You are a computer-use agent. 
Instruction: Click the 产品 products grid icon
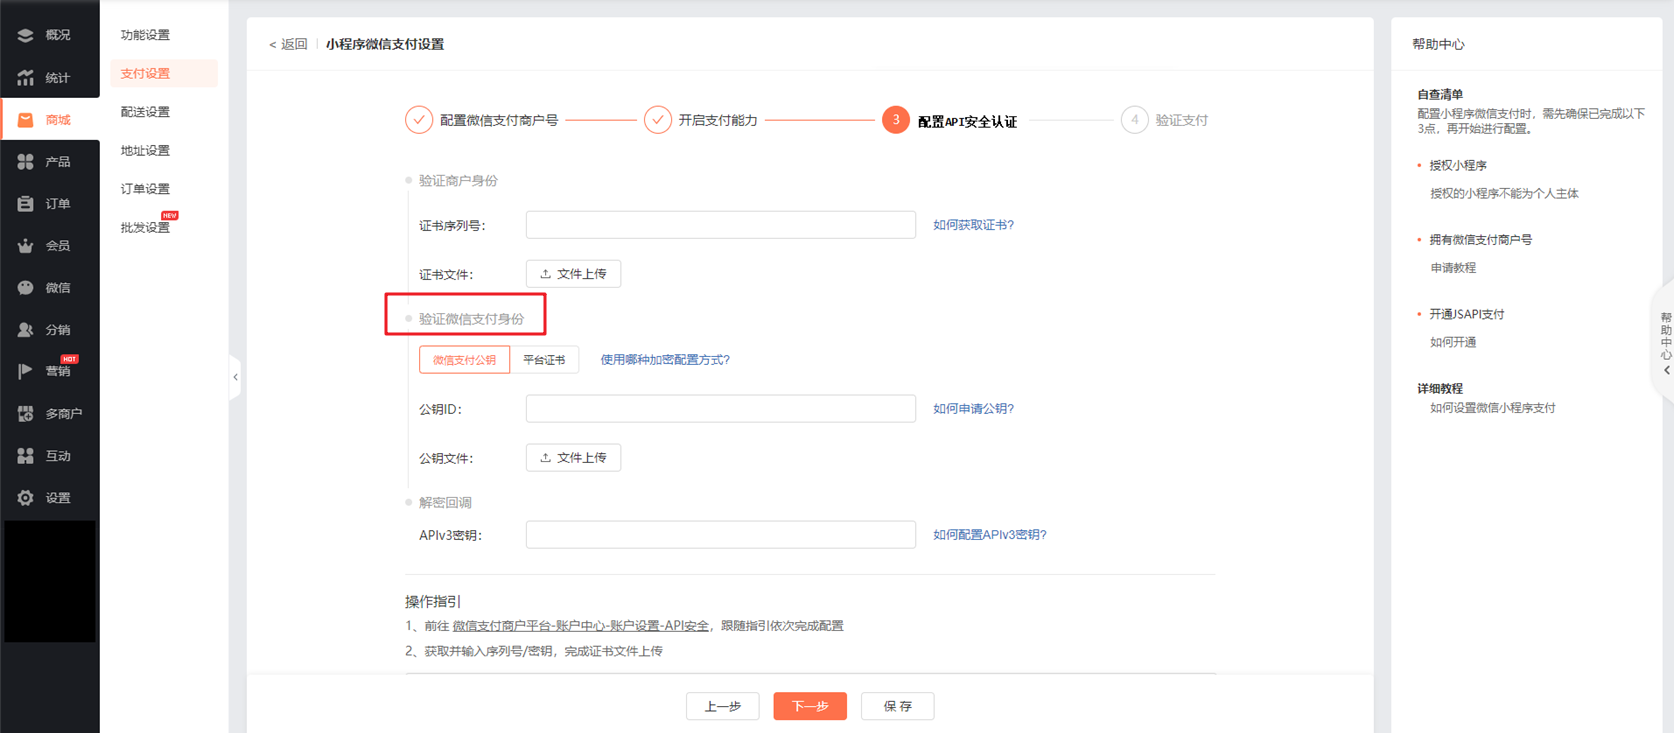pyautogui.click(x=25, y=161)
